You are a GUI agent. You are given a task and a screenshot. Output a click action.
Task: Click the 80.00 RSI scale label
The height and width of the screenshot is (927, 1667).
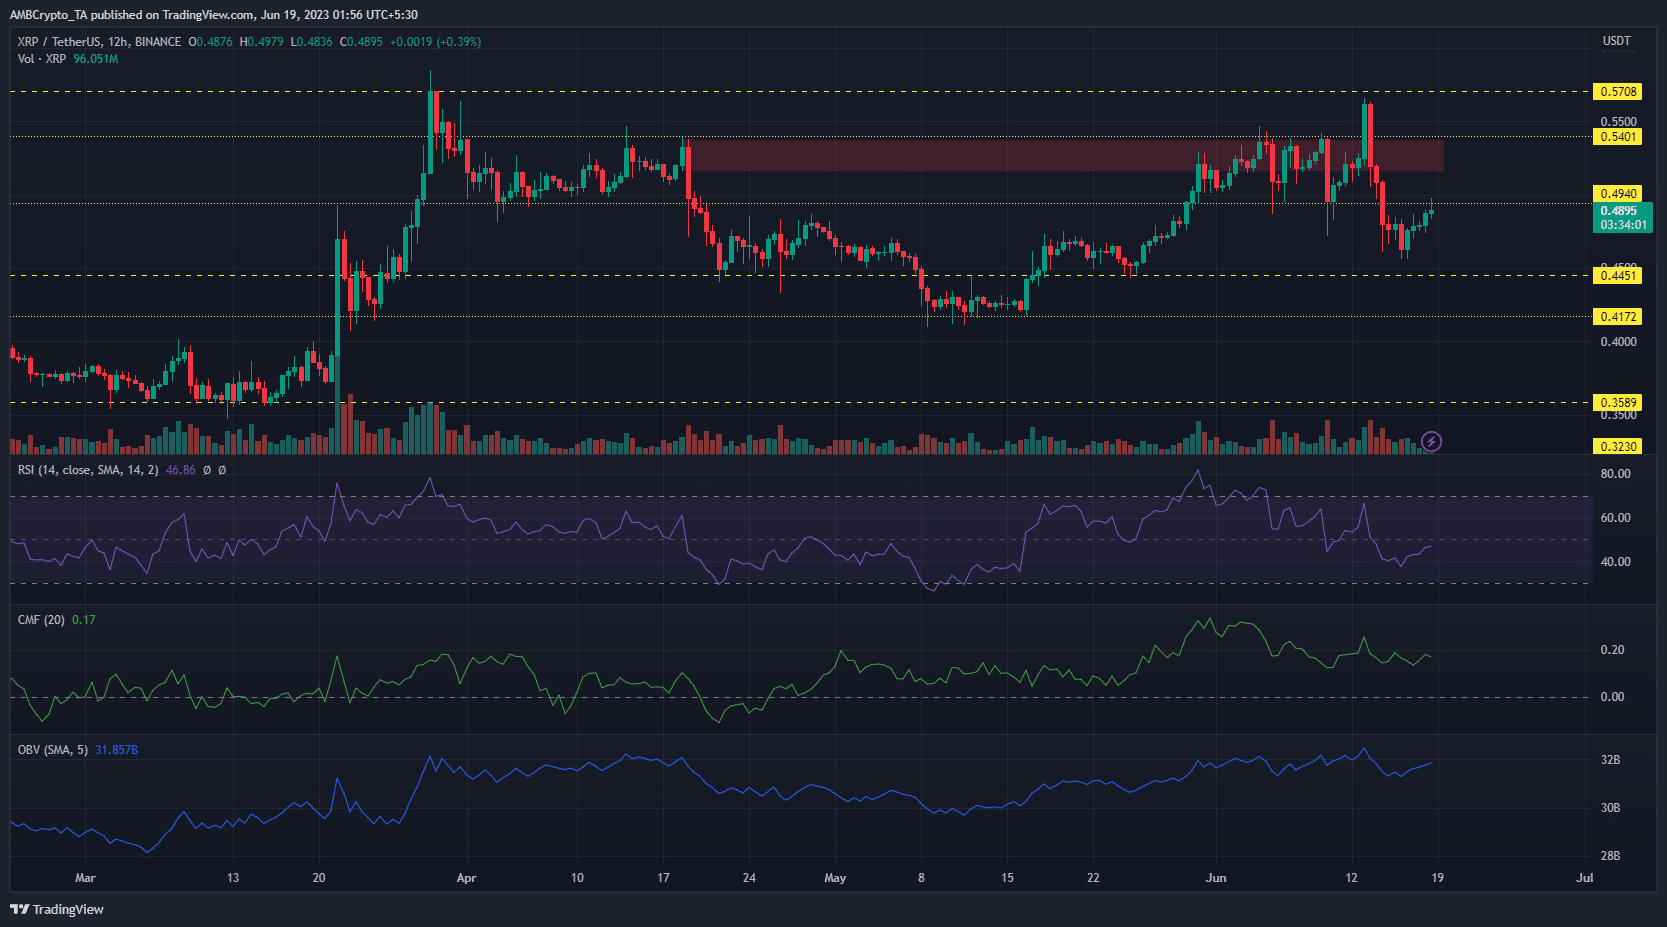[x=1615, y=474]
